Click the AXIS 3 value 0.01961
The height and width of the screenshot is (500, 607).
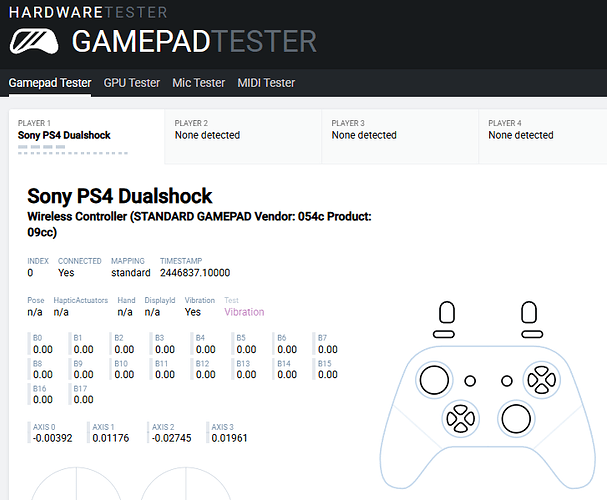(229, 438)
